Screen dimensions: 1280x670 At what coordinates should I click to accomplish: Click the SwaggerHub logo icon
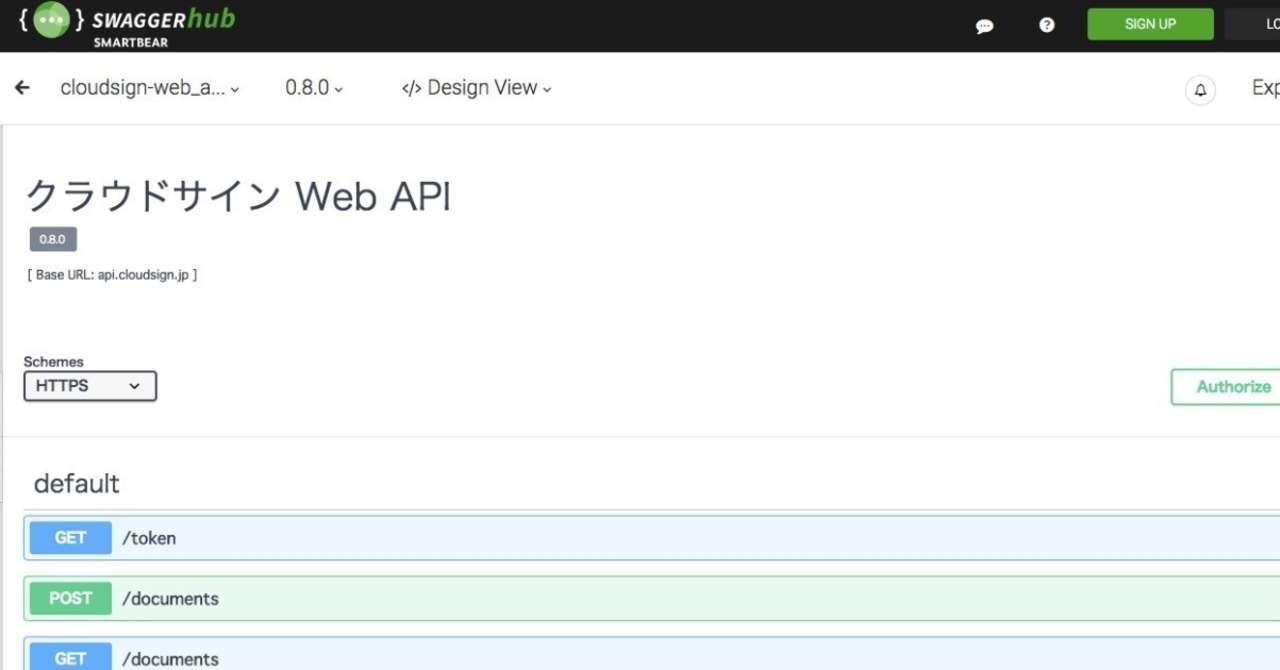click(51, 20)
